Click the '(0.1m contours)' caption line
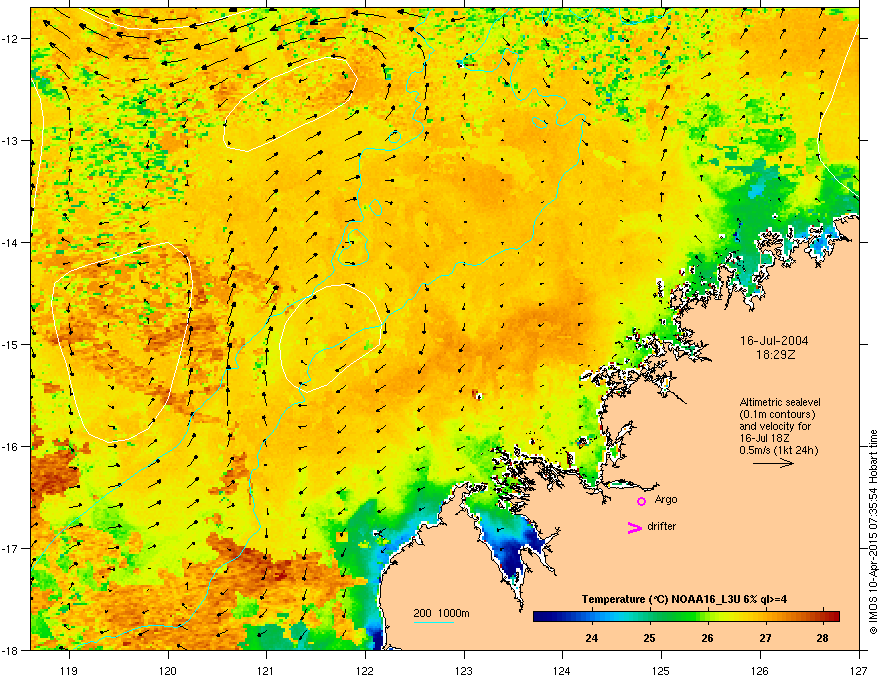The image size is (880, 680). tap(777, 414)
